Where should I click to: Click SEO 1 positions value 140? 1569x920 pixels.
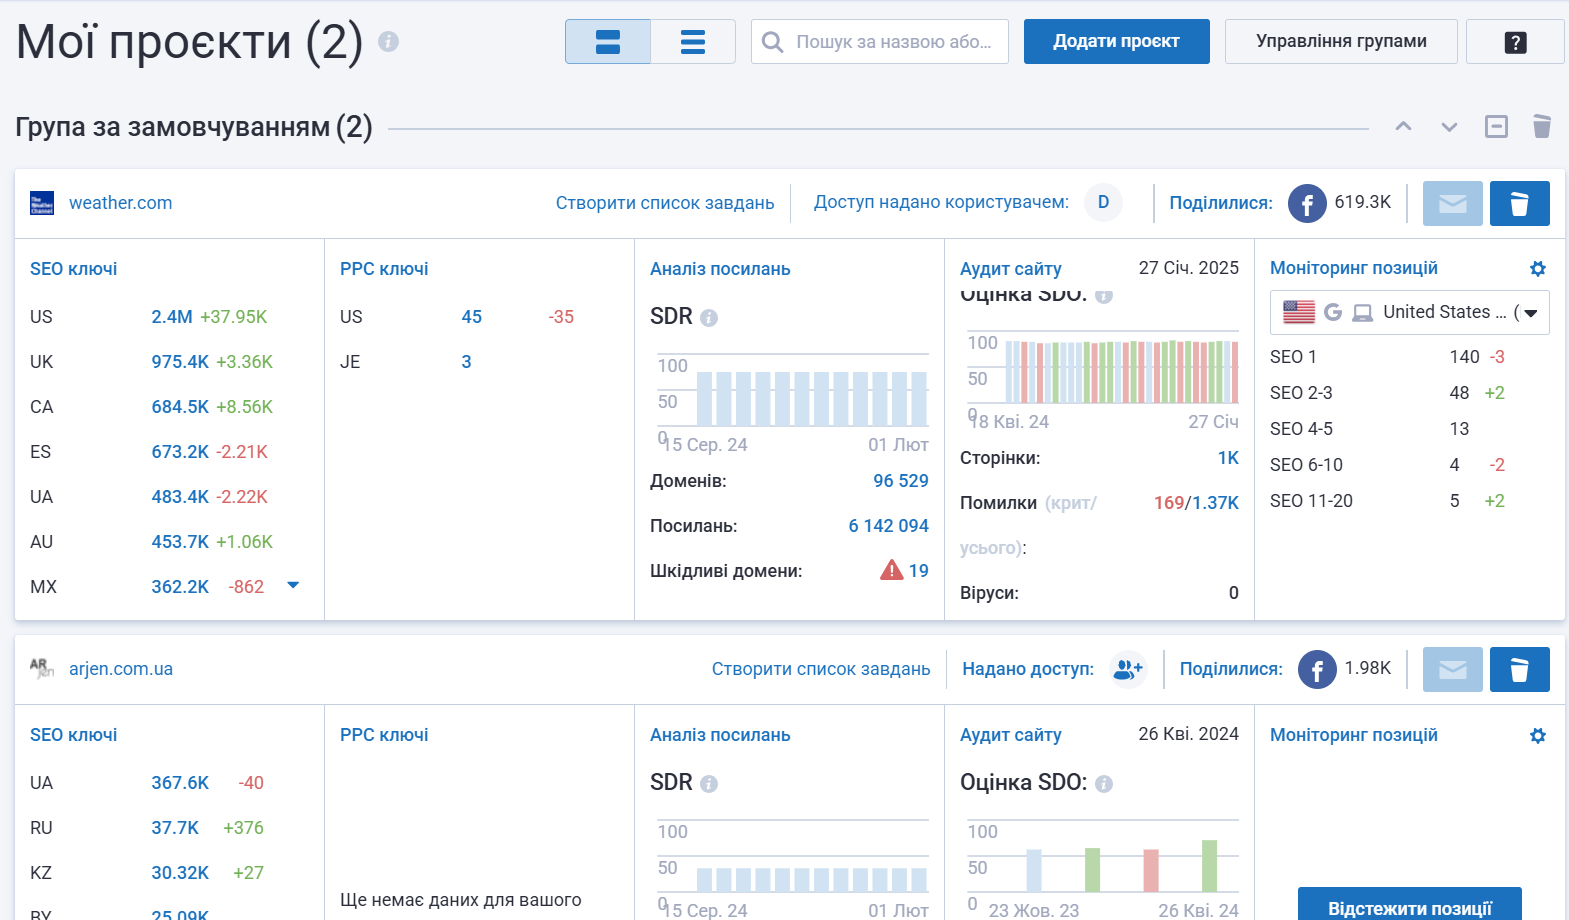coord(1464,357)
